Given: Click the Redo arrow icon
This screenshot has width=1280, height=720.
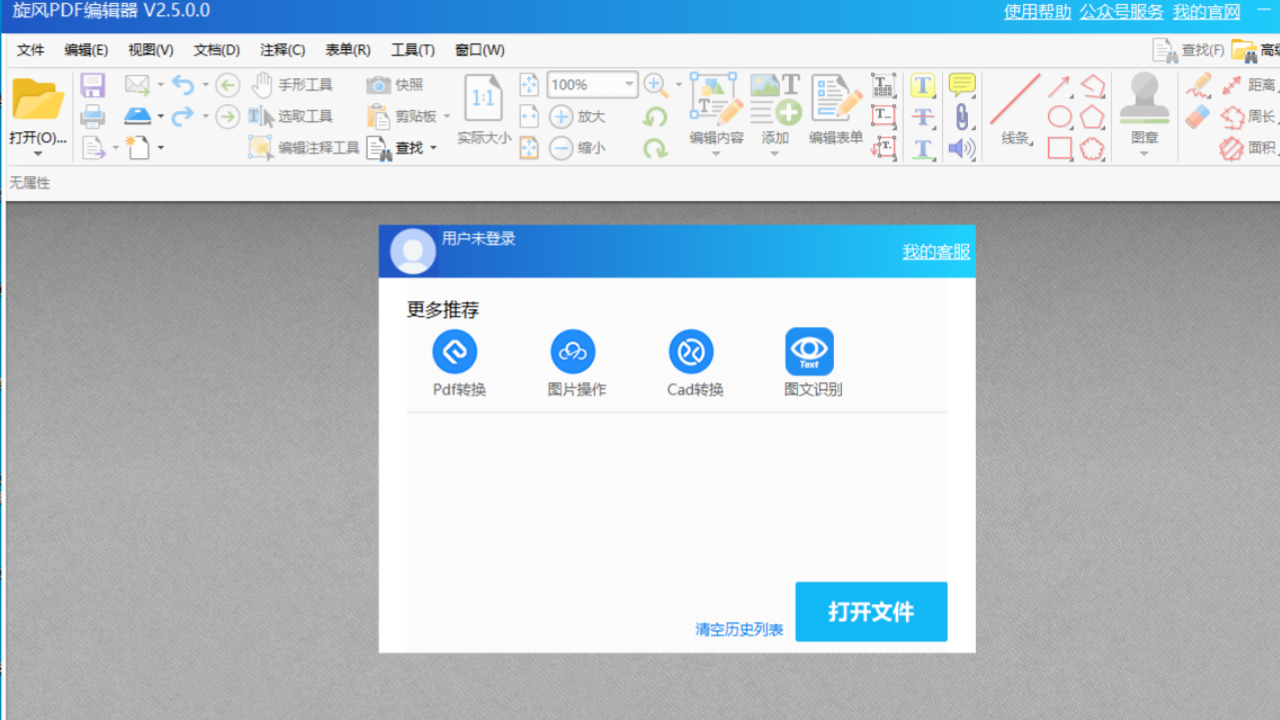Looking at the screenshot, I should point(182,116).
